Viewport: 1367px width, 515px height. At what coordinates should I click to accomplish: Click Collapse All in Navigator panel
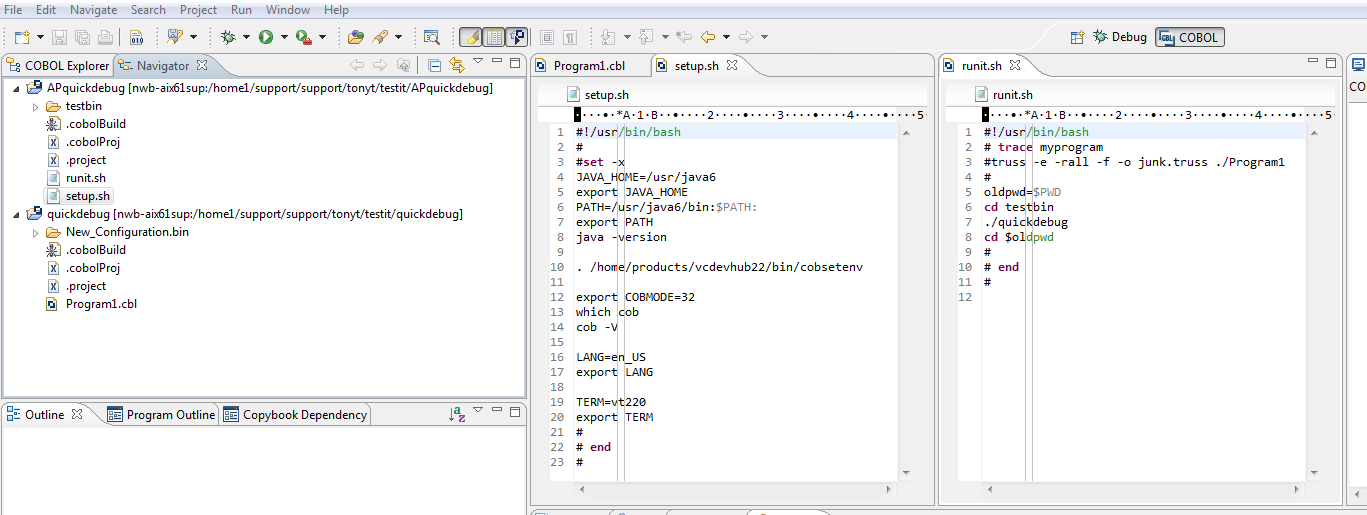point(434,65)
